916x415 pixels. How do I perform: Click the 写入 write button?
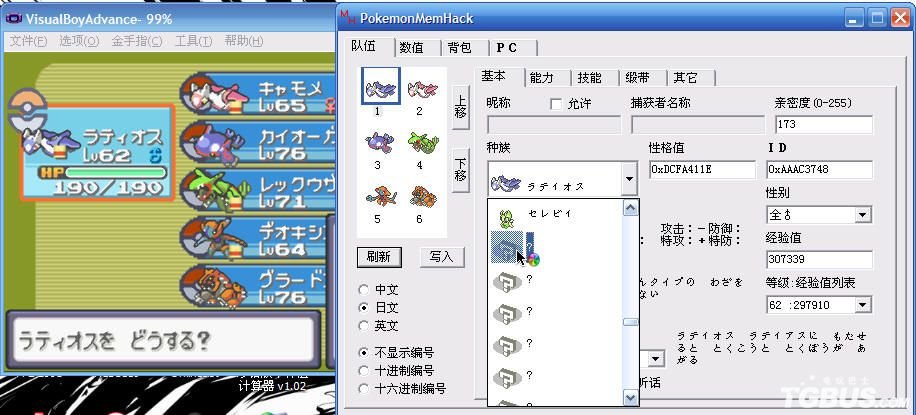coord(441,257)
